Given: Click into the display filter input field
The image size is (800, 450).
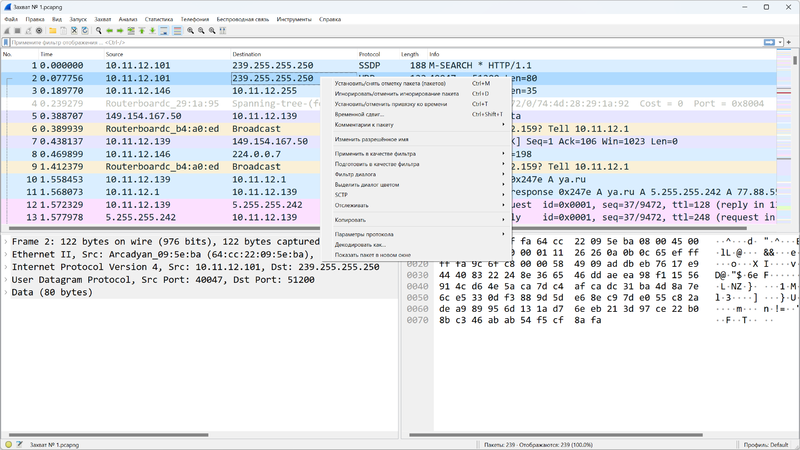Looking at the screenshot, I should pyautogui.click(x=386, y=42).
